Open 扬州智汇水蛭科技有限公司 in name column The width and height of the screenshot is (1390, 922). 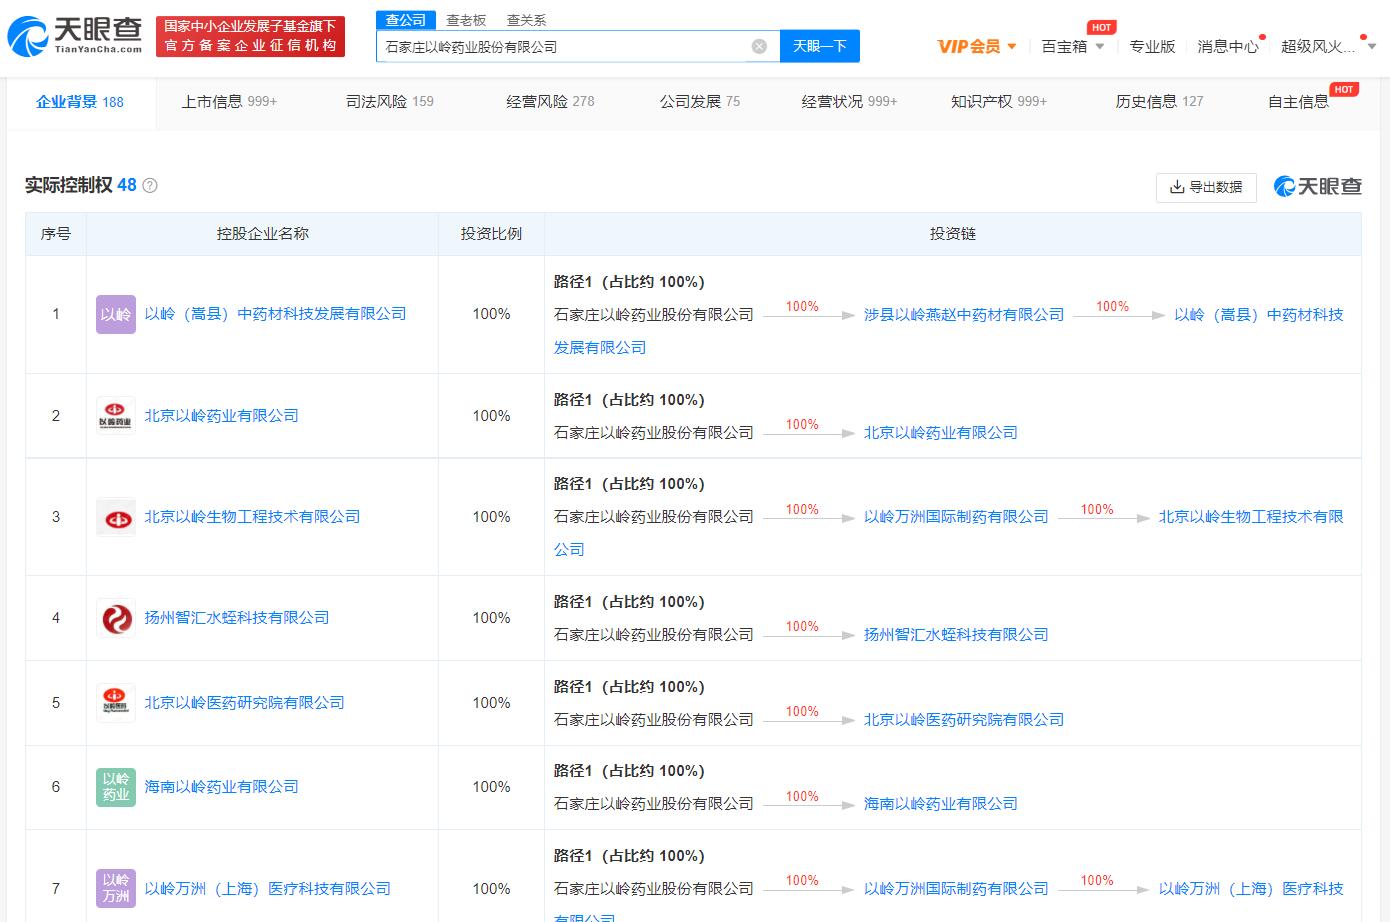[237, 618]
